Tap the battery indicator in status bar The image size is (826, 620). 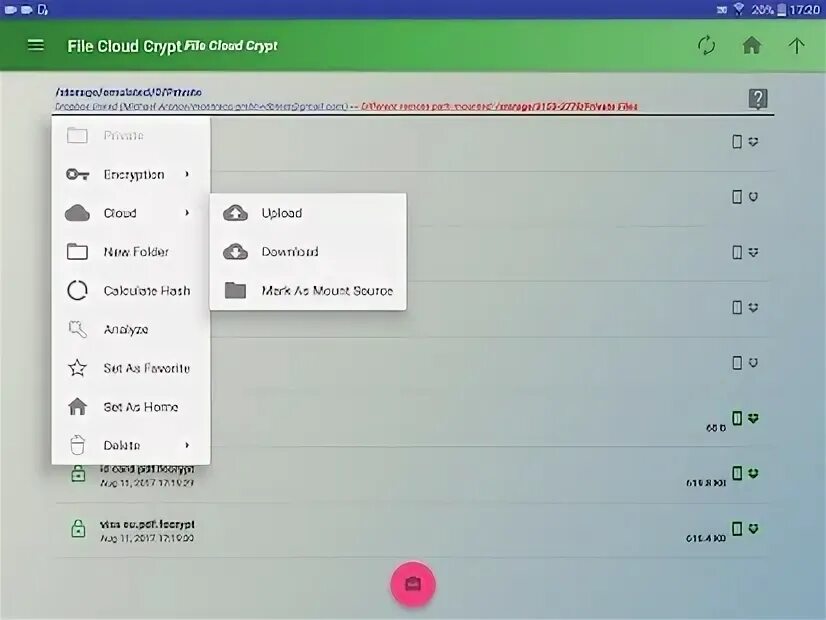point(782,9)
